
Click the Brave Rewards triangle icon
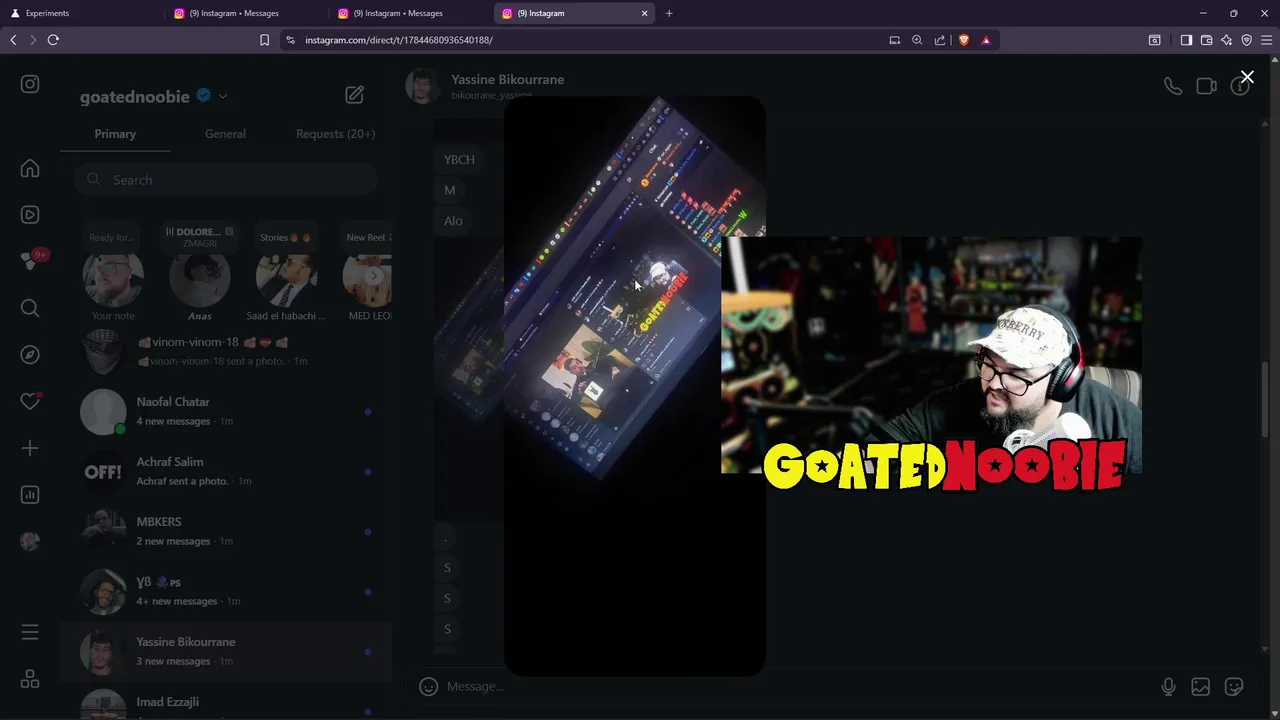pos(986,40)
